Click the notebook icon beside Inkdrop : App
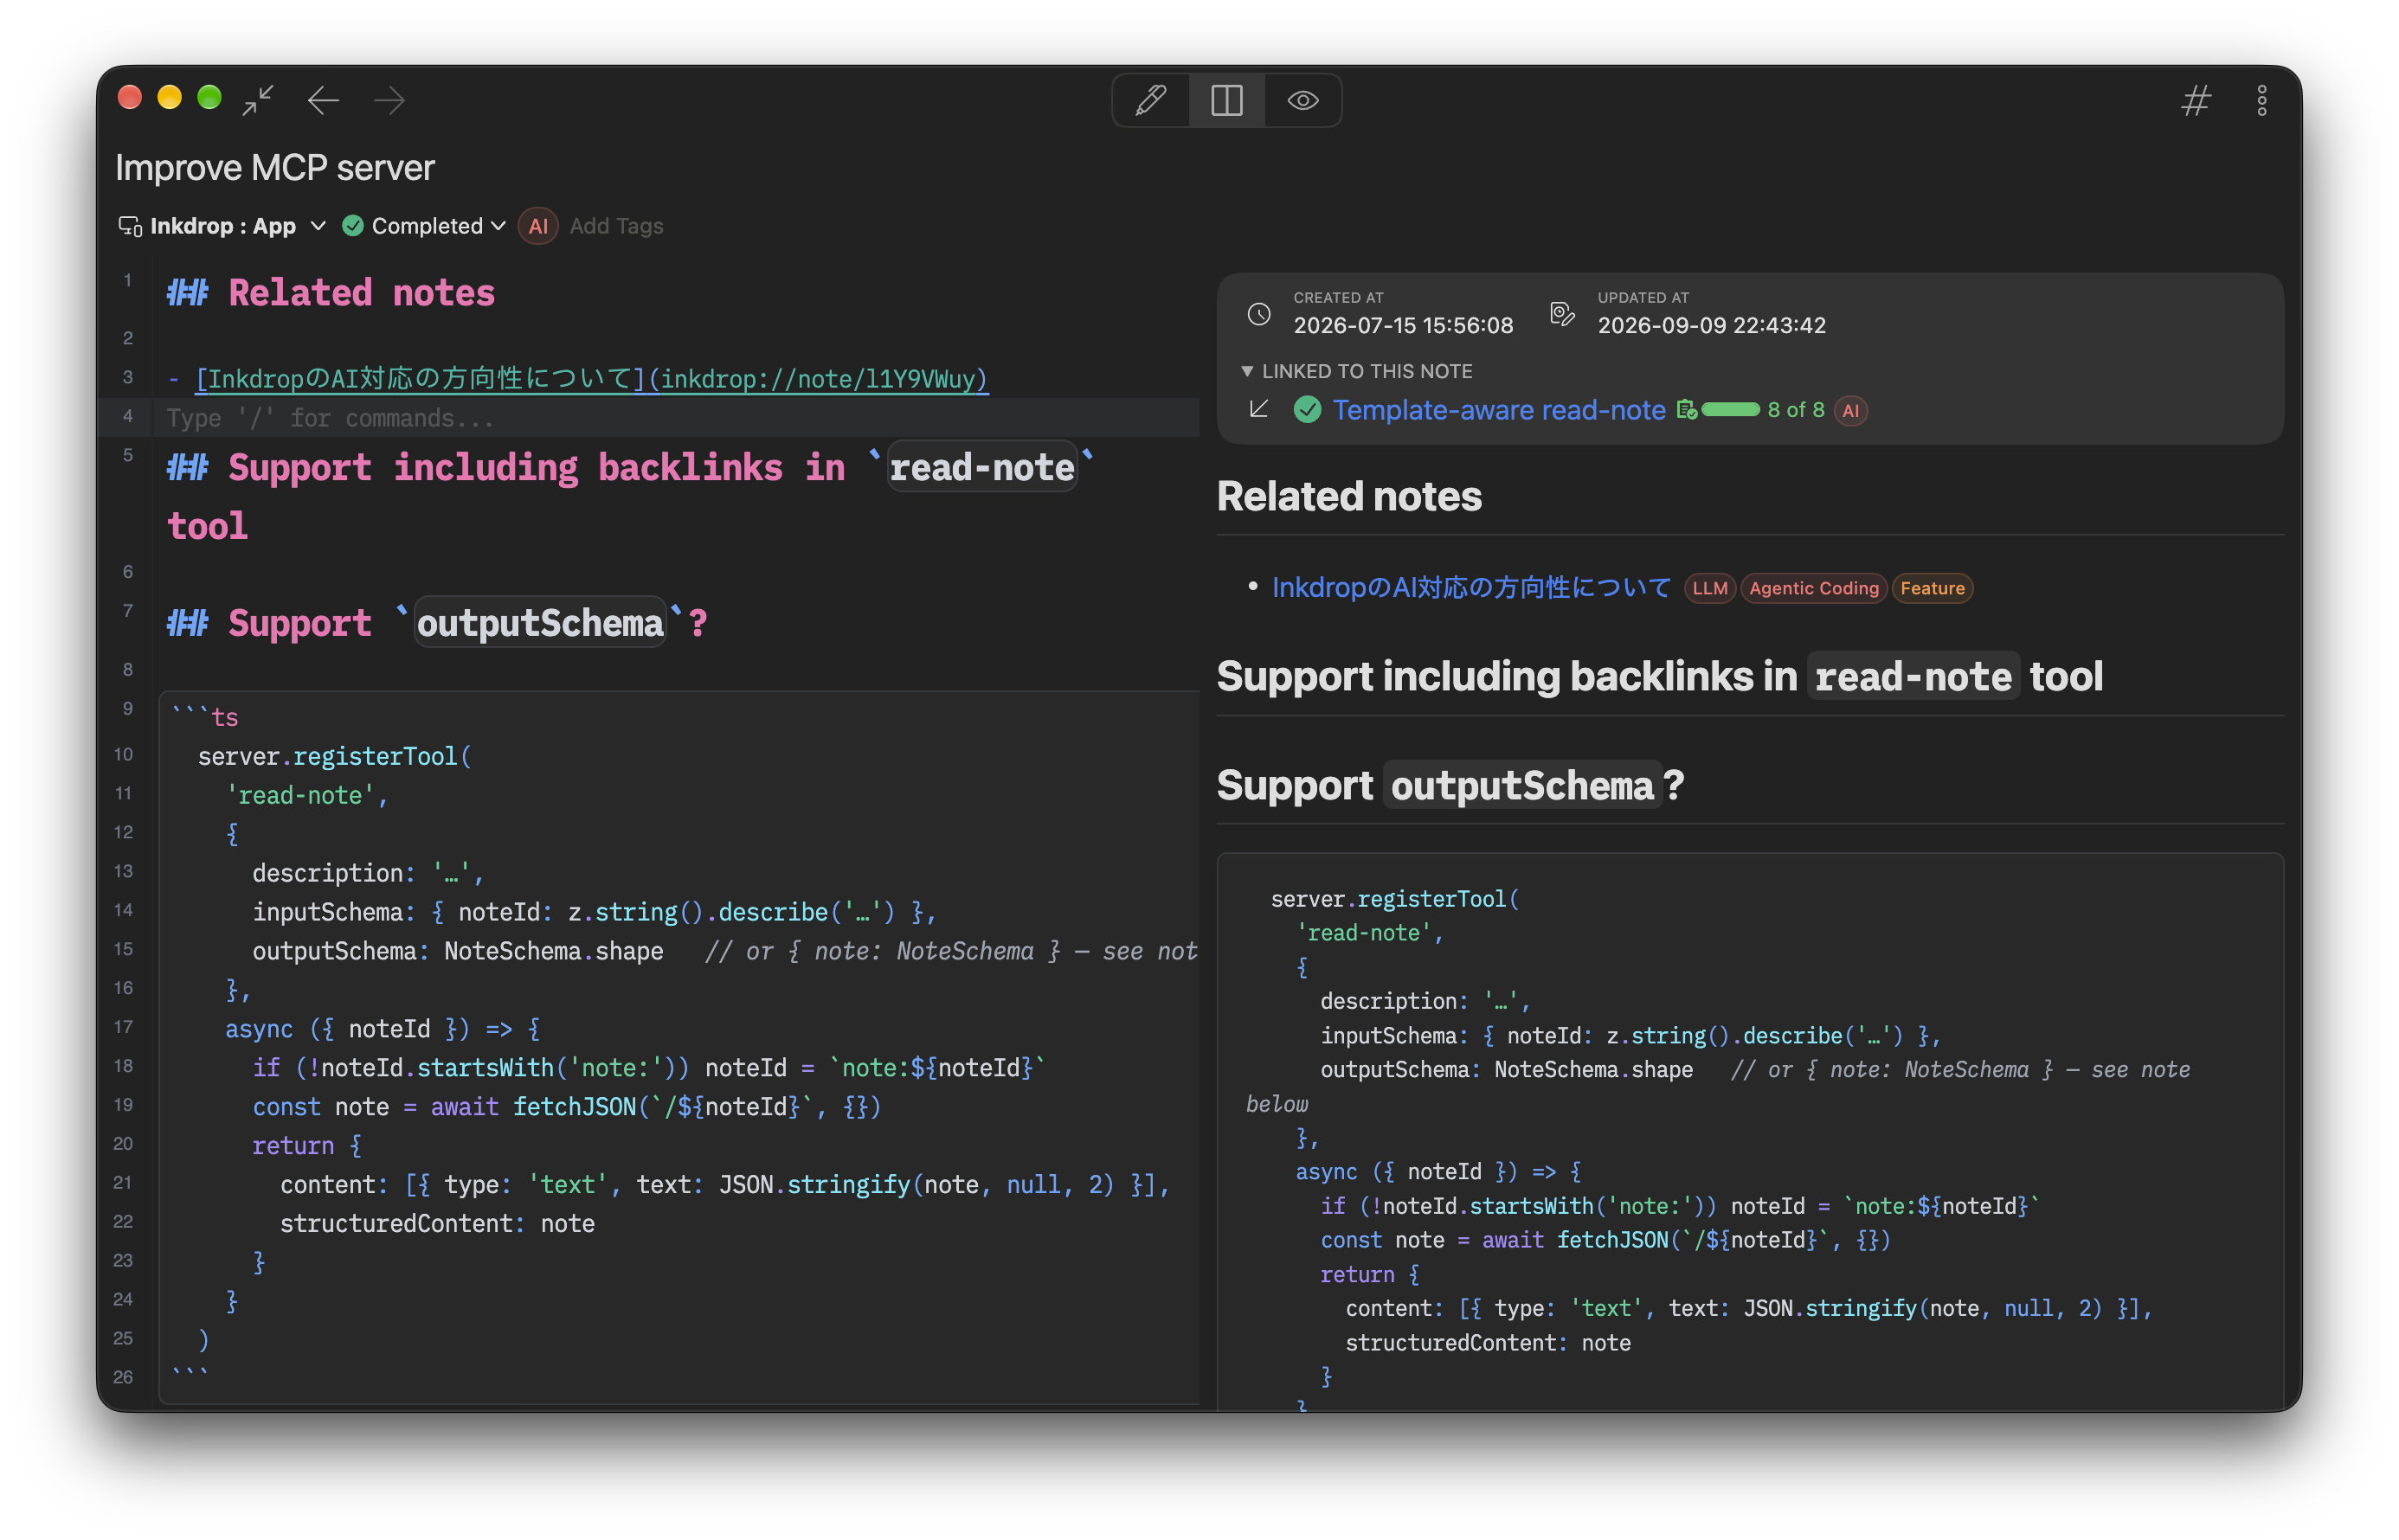2399x1540 pixels. [x=130, y=226]
